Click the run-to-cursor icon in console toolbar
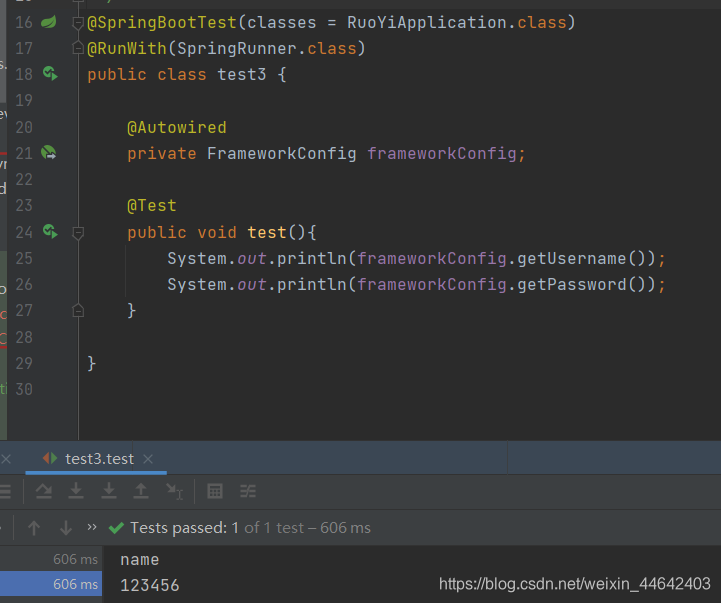721x603 pixels. tap(175, 491)
